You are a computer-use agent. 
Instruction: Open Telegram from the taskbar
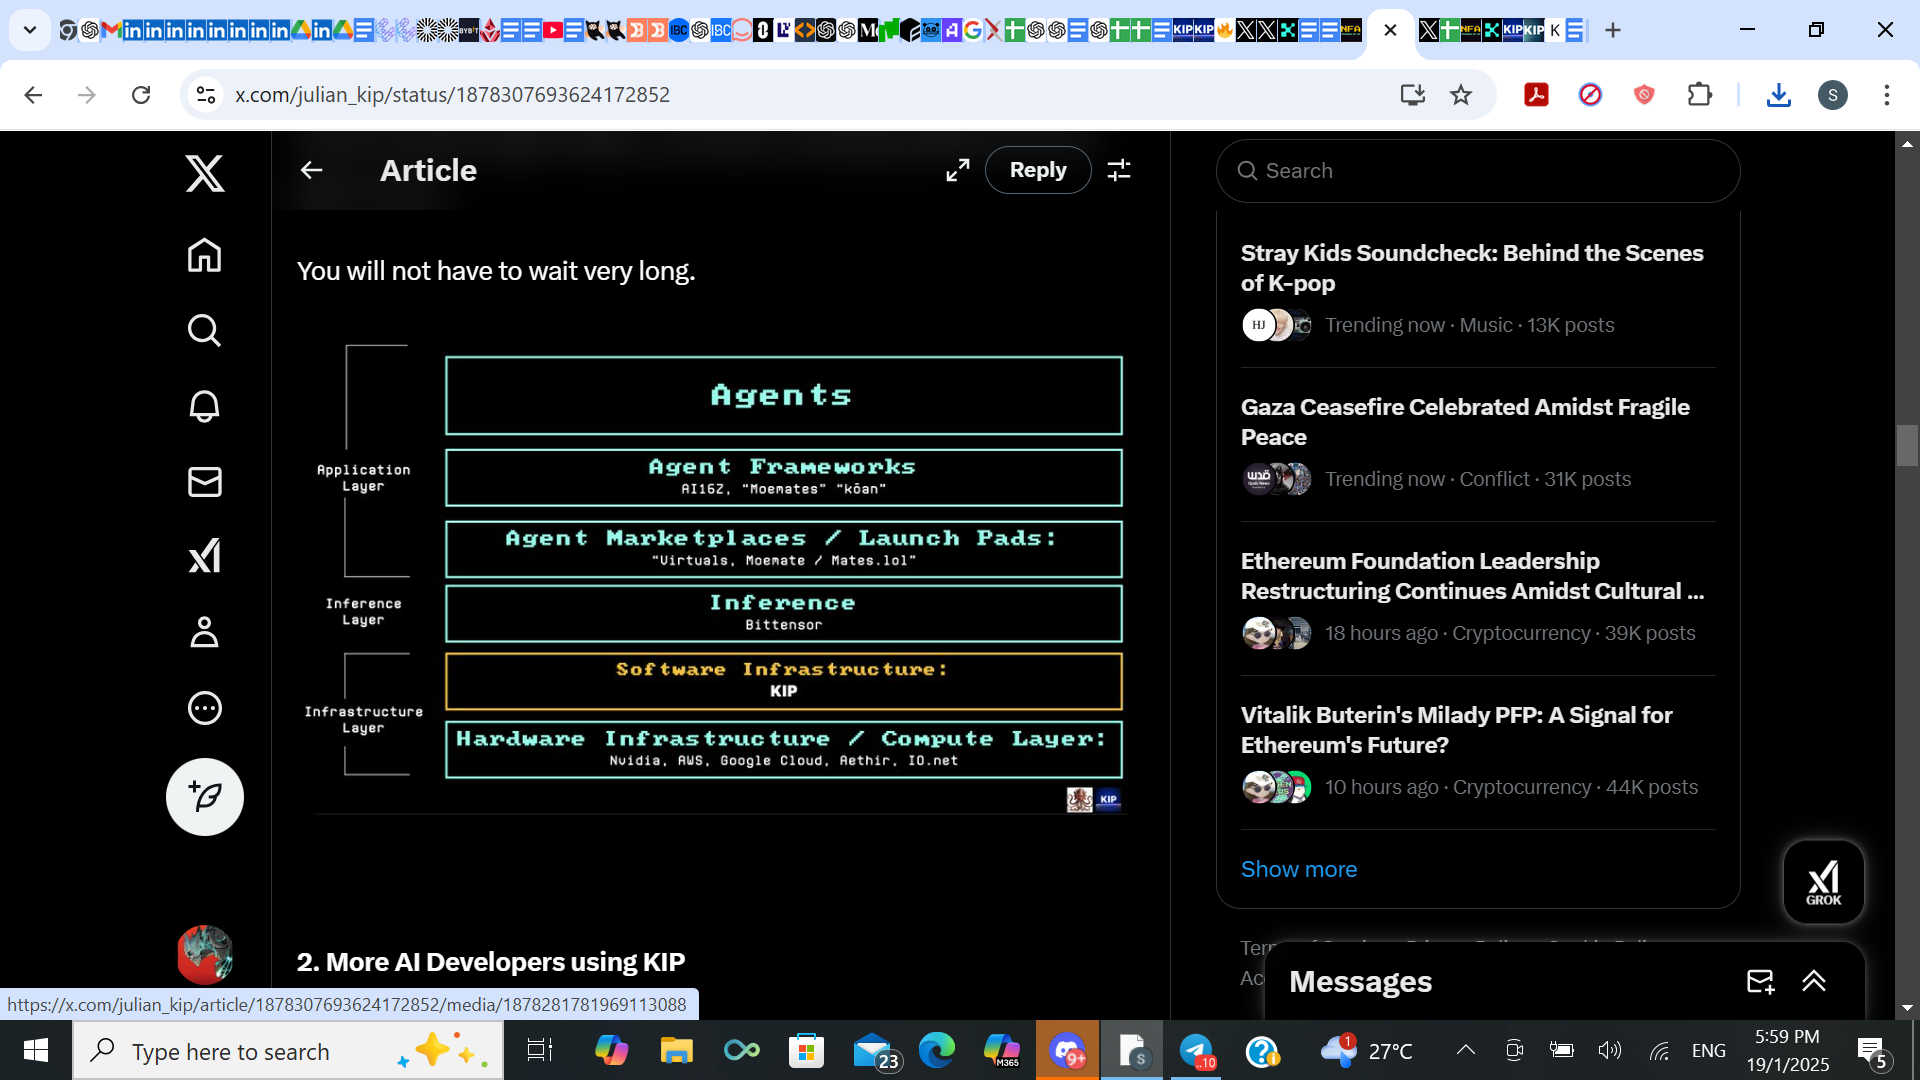(1196, 1050)
